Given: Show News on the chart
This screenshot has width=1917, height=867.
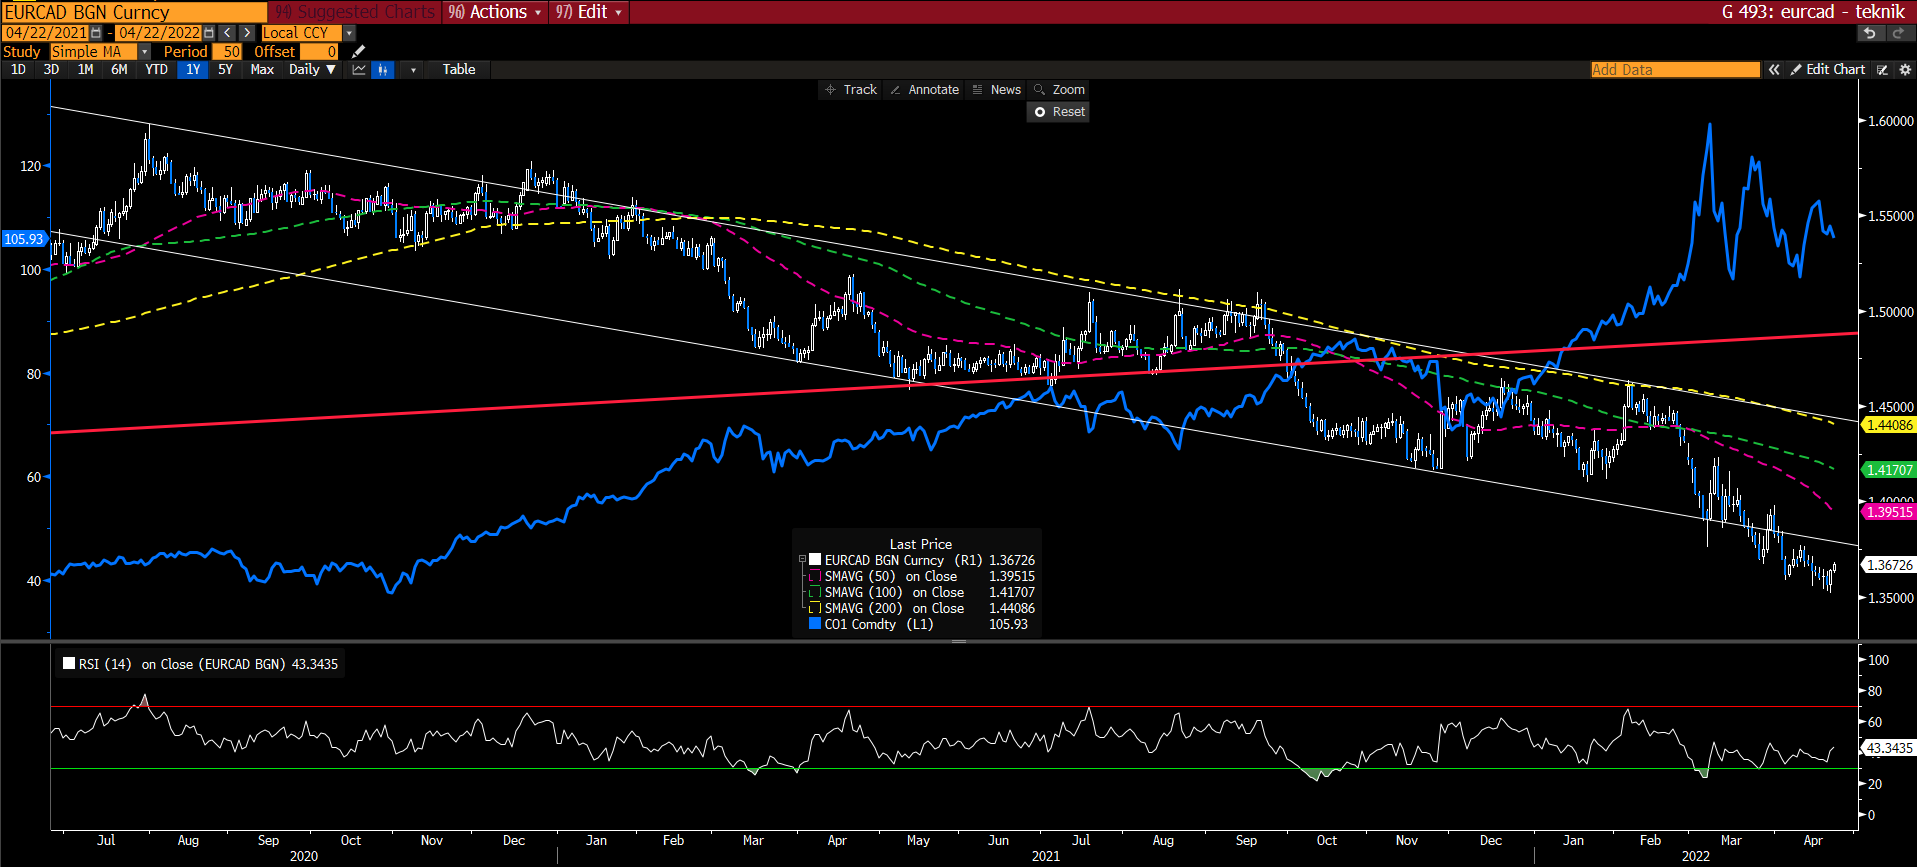Looking at the screenshot, I should click(997, 89).
